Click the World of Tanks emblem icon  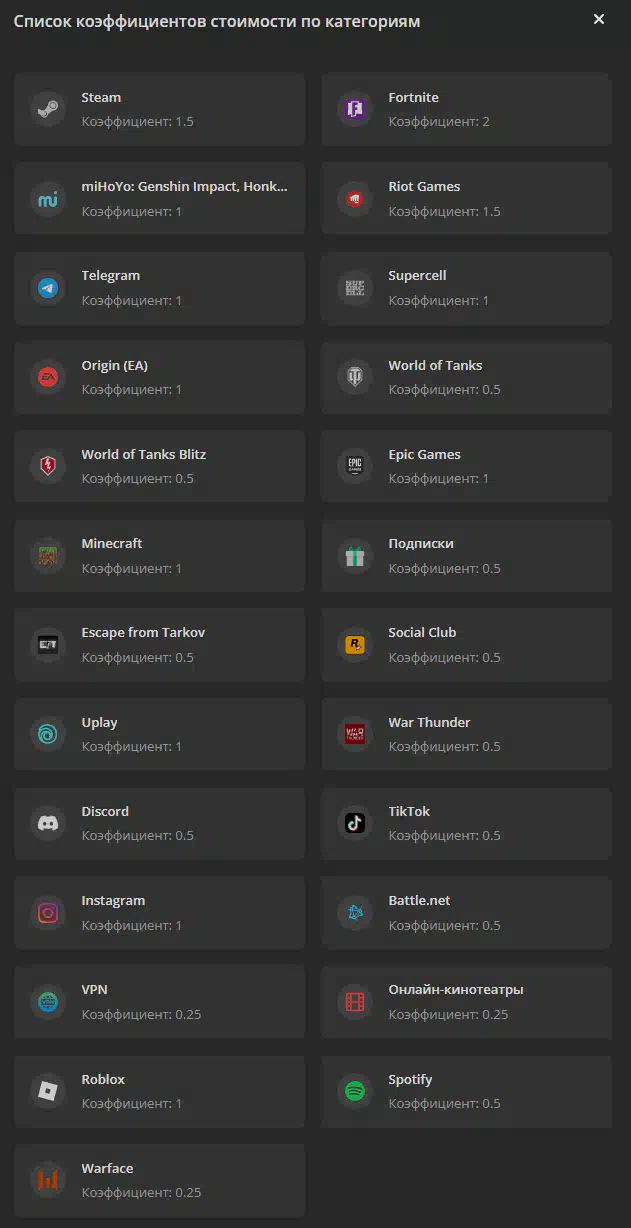pos(354,377)
